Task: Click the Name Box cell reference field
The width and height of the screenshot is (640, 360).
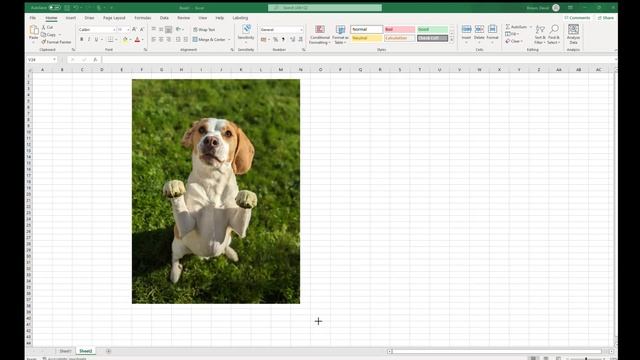Action: click(42, 60)
